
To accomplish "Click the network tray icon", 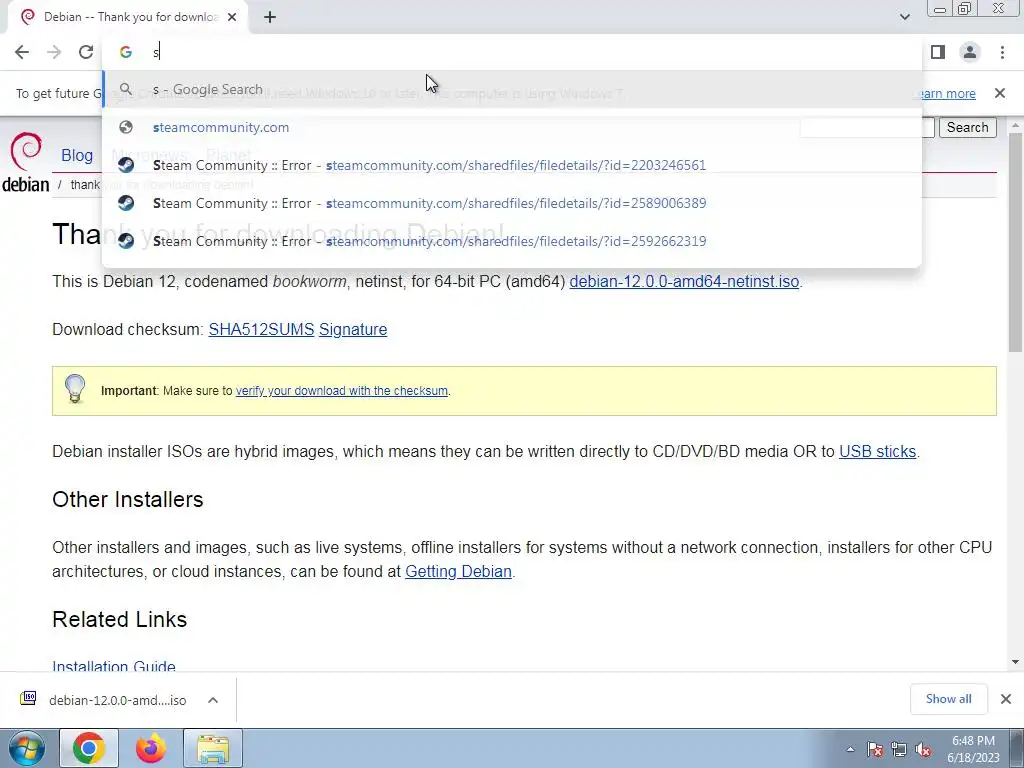I will click(x=899, y=749).
